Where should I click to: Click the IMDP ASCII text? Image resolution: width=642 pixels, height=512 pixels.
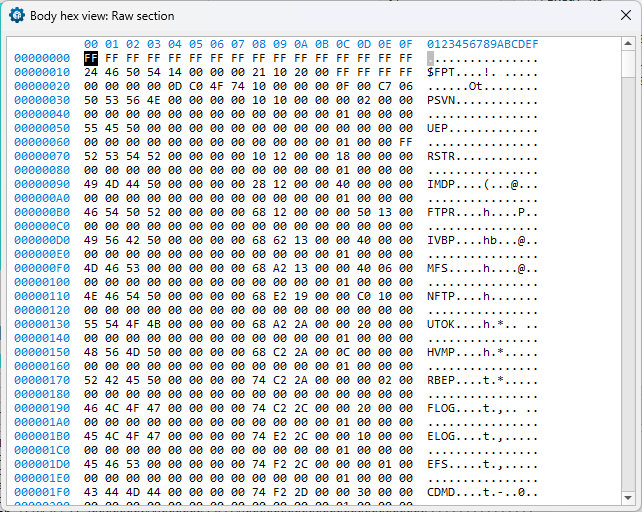[x=441, y=184]
